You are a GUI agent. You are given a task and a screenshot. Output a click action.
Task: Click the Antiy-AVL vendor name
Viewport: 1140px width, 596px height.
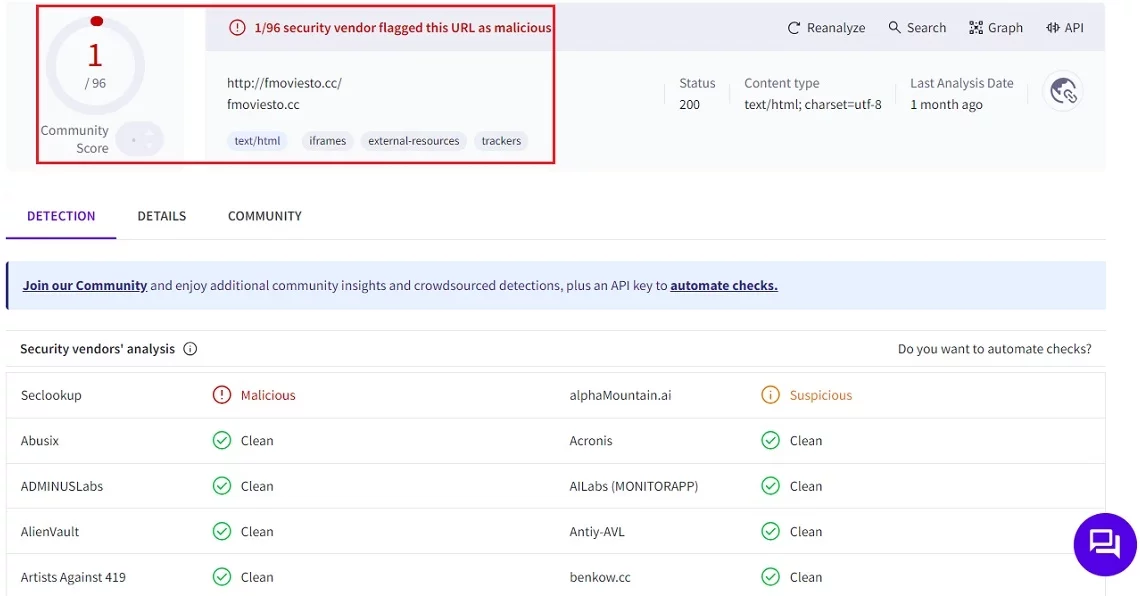point(597,531)
